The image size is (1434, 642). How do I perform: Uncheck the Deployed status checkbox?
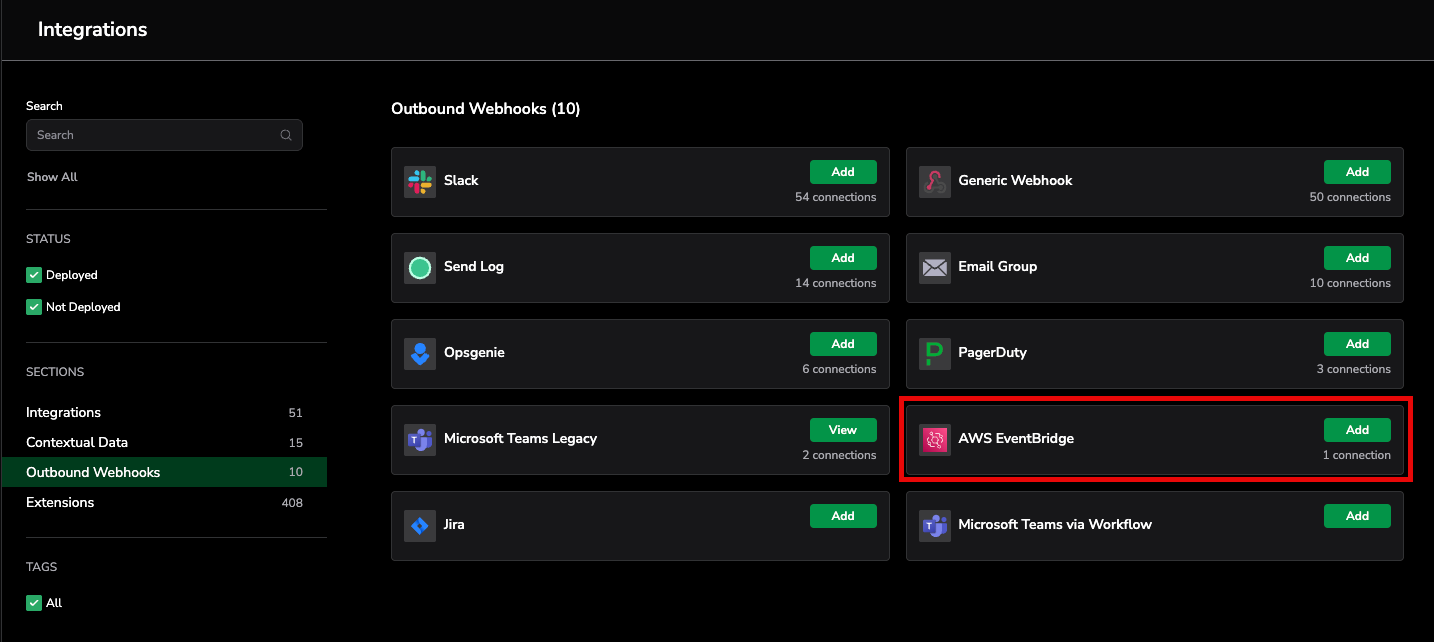[34, 275]
